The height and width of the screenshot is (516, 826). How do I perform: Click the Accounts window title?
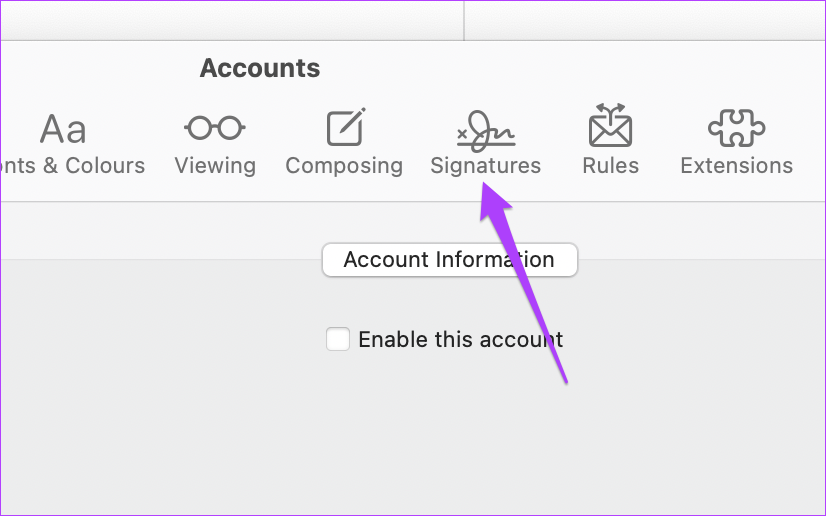point(260,68)
